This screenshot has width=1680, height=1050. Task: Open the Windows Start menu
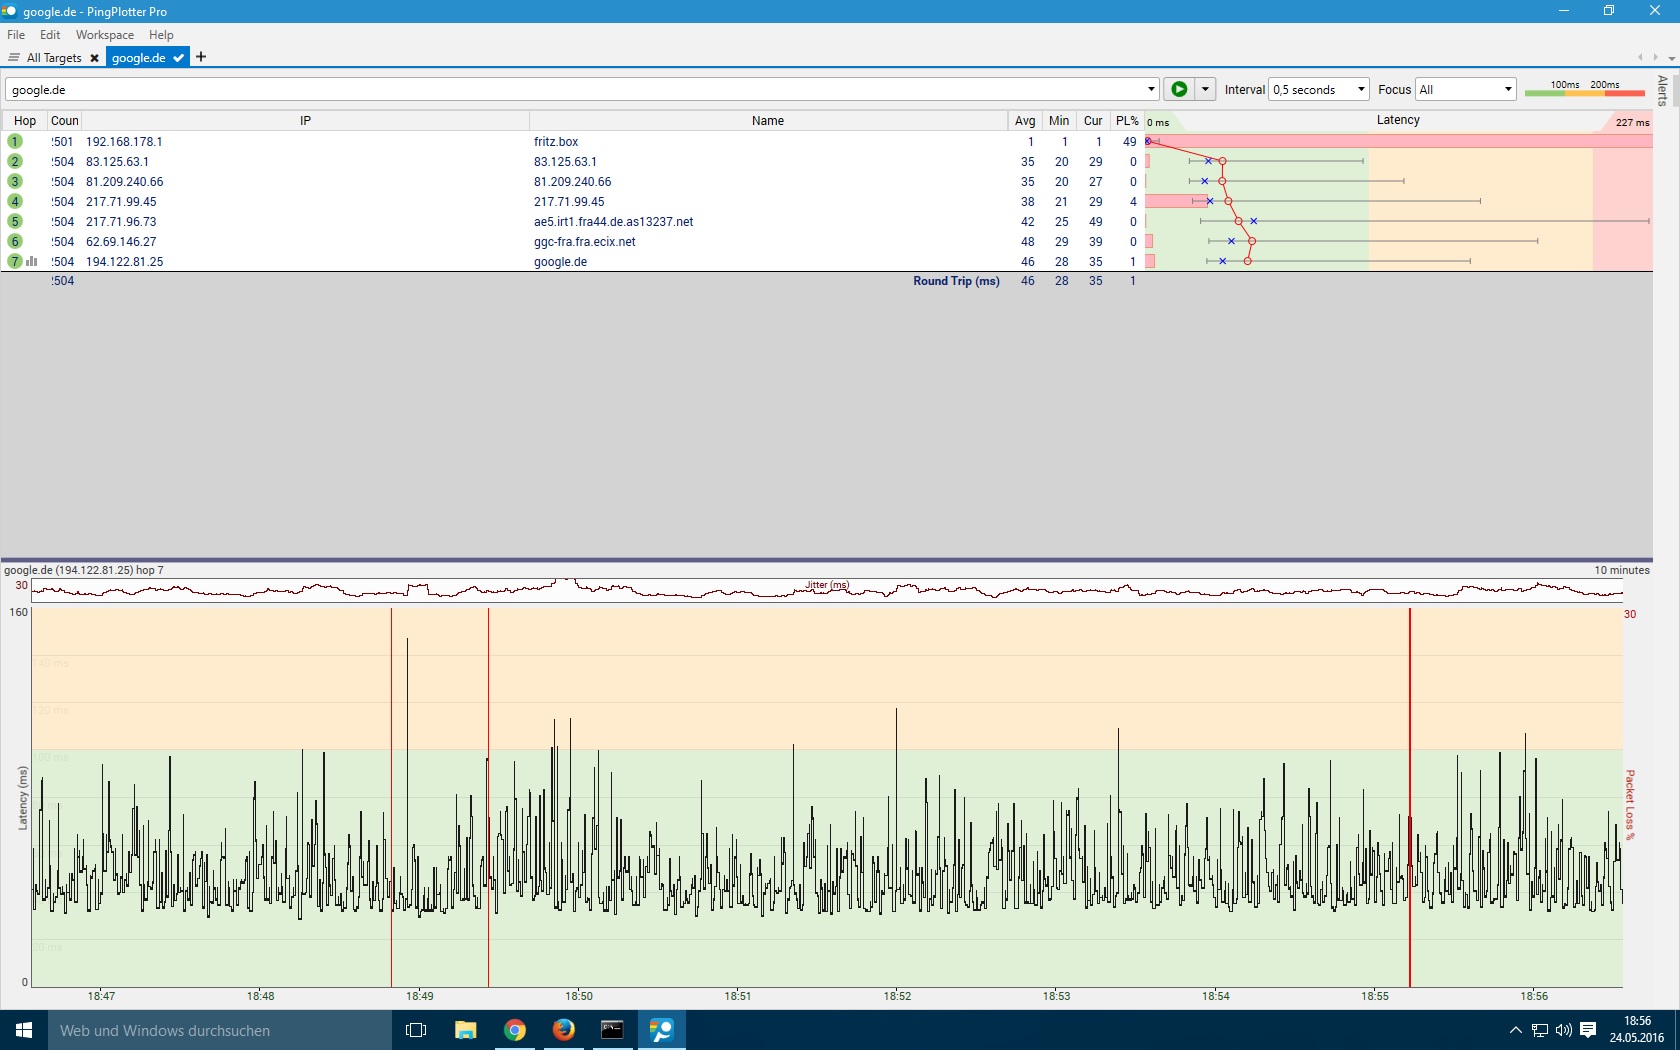(24, 1030)
